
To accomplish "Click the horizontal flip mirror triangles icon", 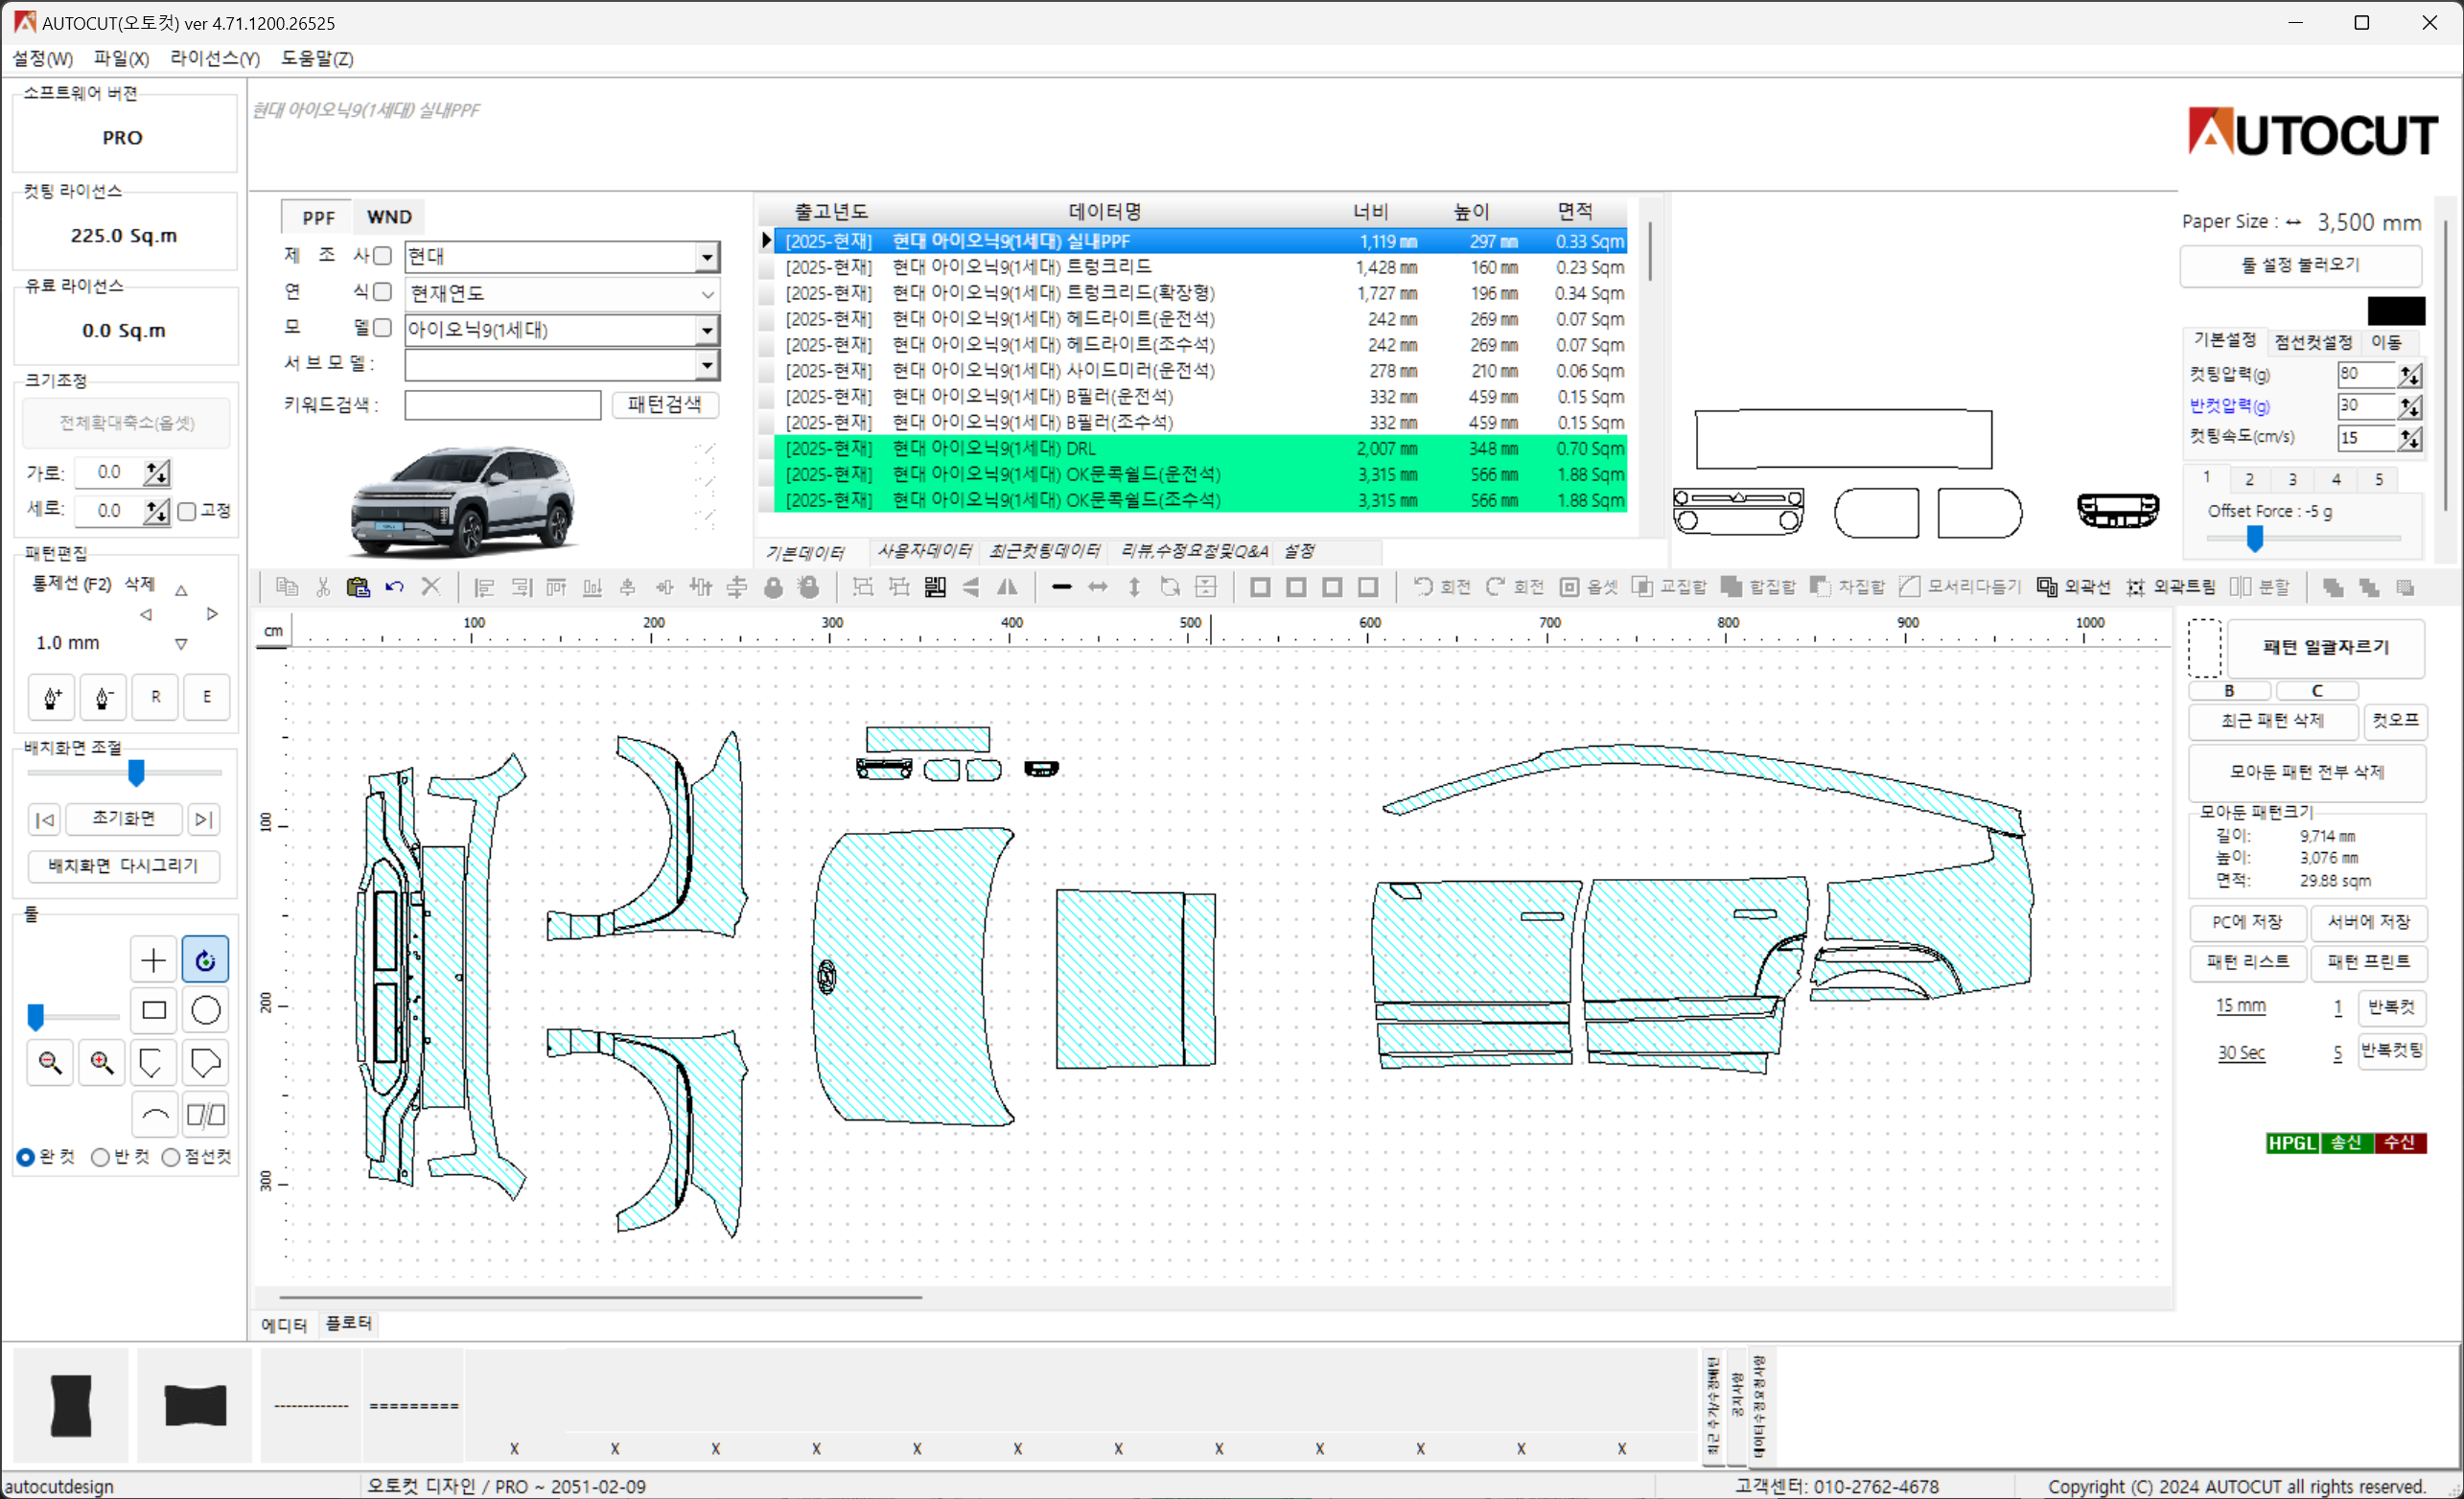I will pyautogui.click(x=1007, y=587).
